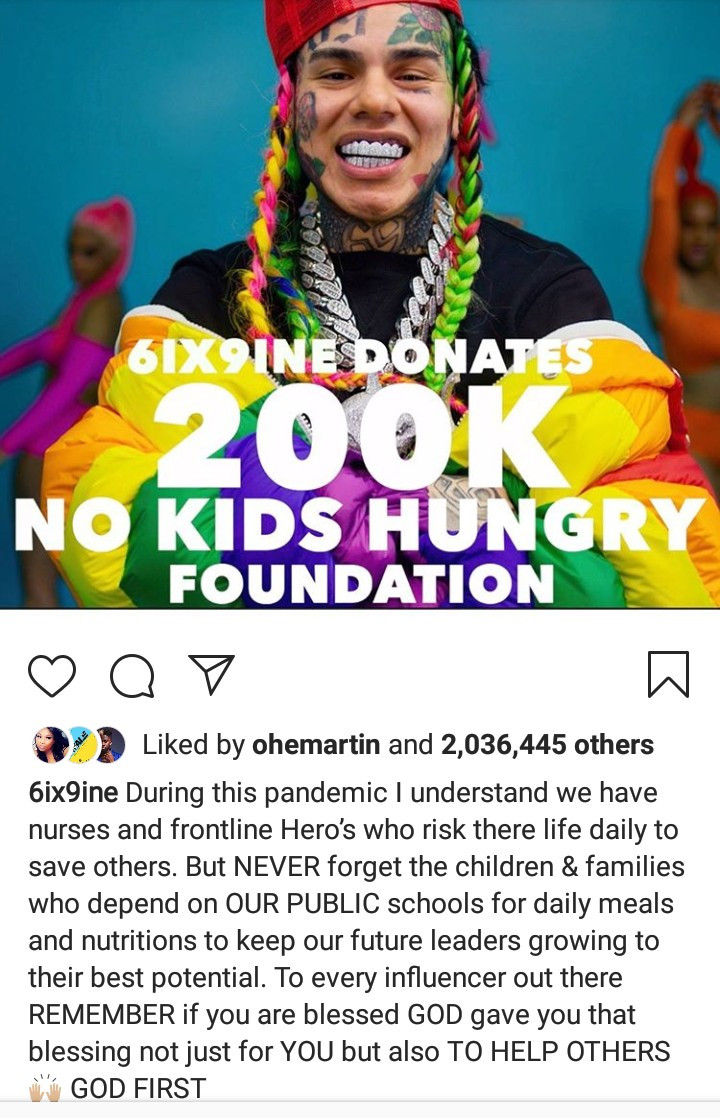
Task: Open the 6ix9ine username in the caption
Action: [x=73, y=793]
